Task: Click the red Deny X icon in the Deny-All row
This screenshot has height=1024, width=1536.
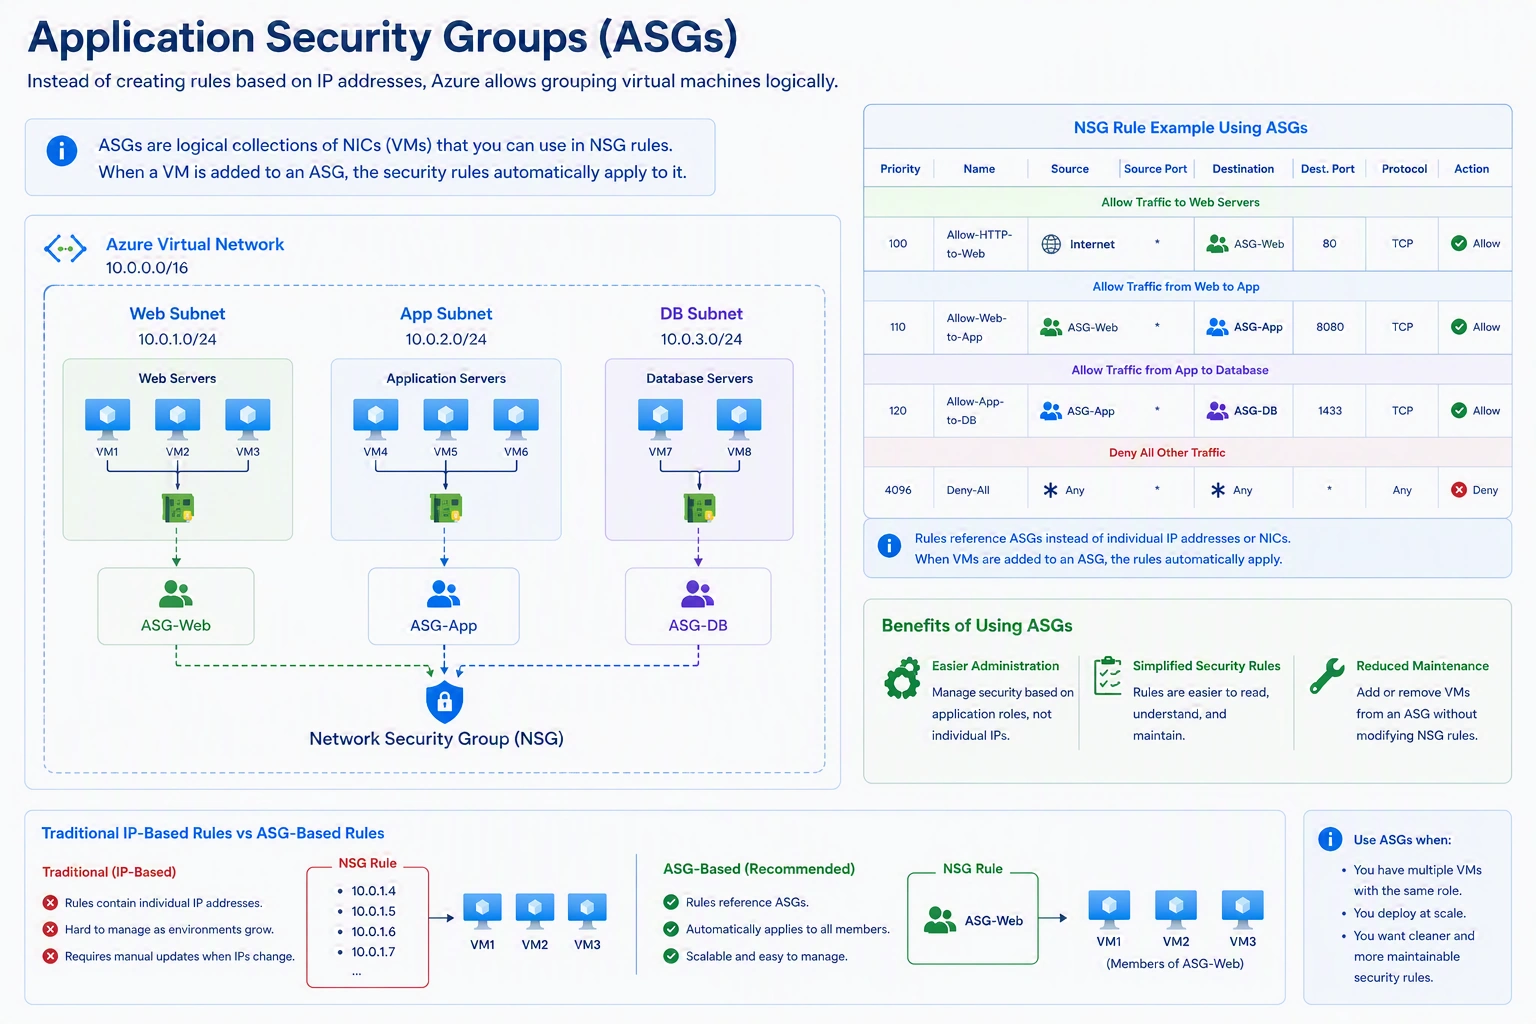Action: click(x=1459, y=490)
